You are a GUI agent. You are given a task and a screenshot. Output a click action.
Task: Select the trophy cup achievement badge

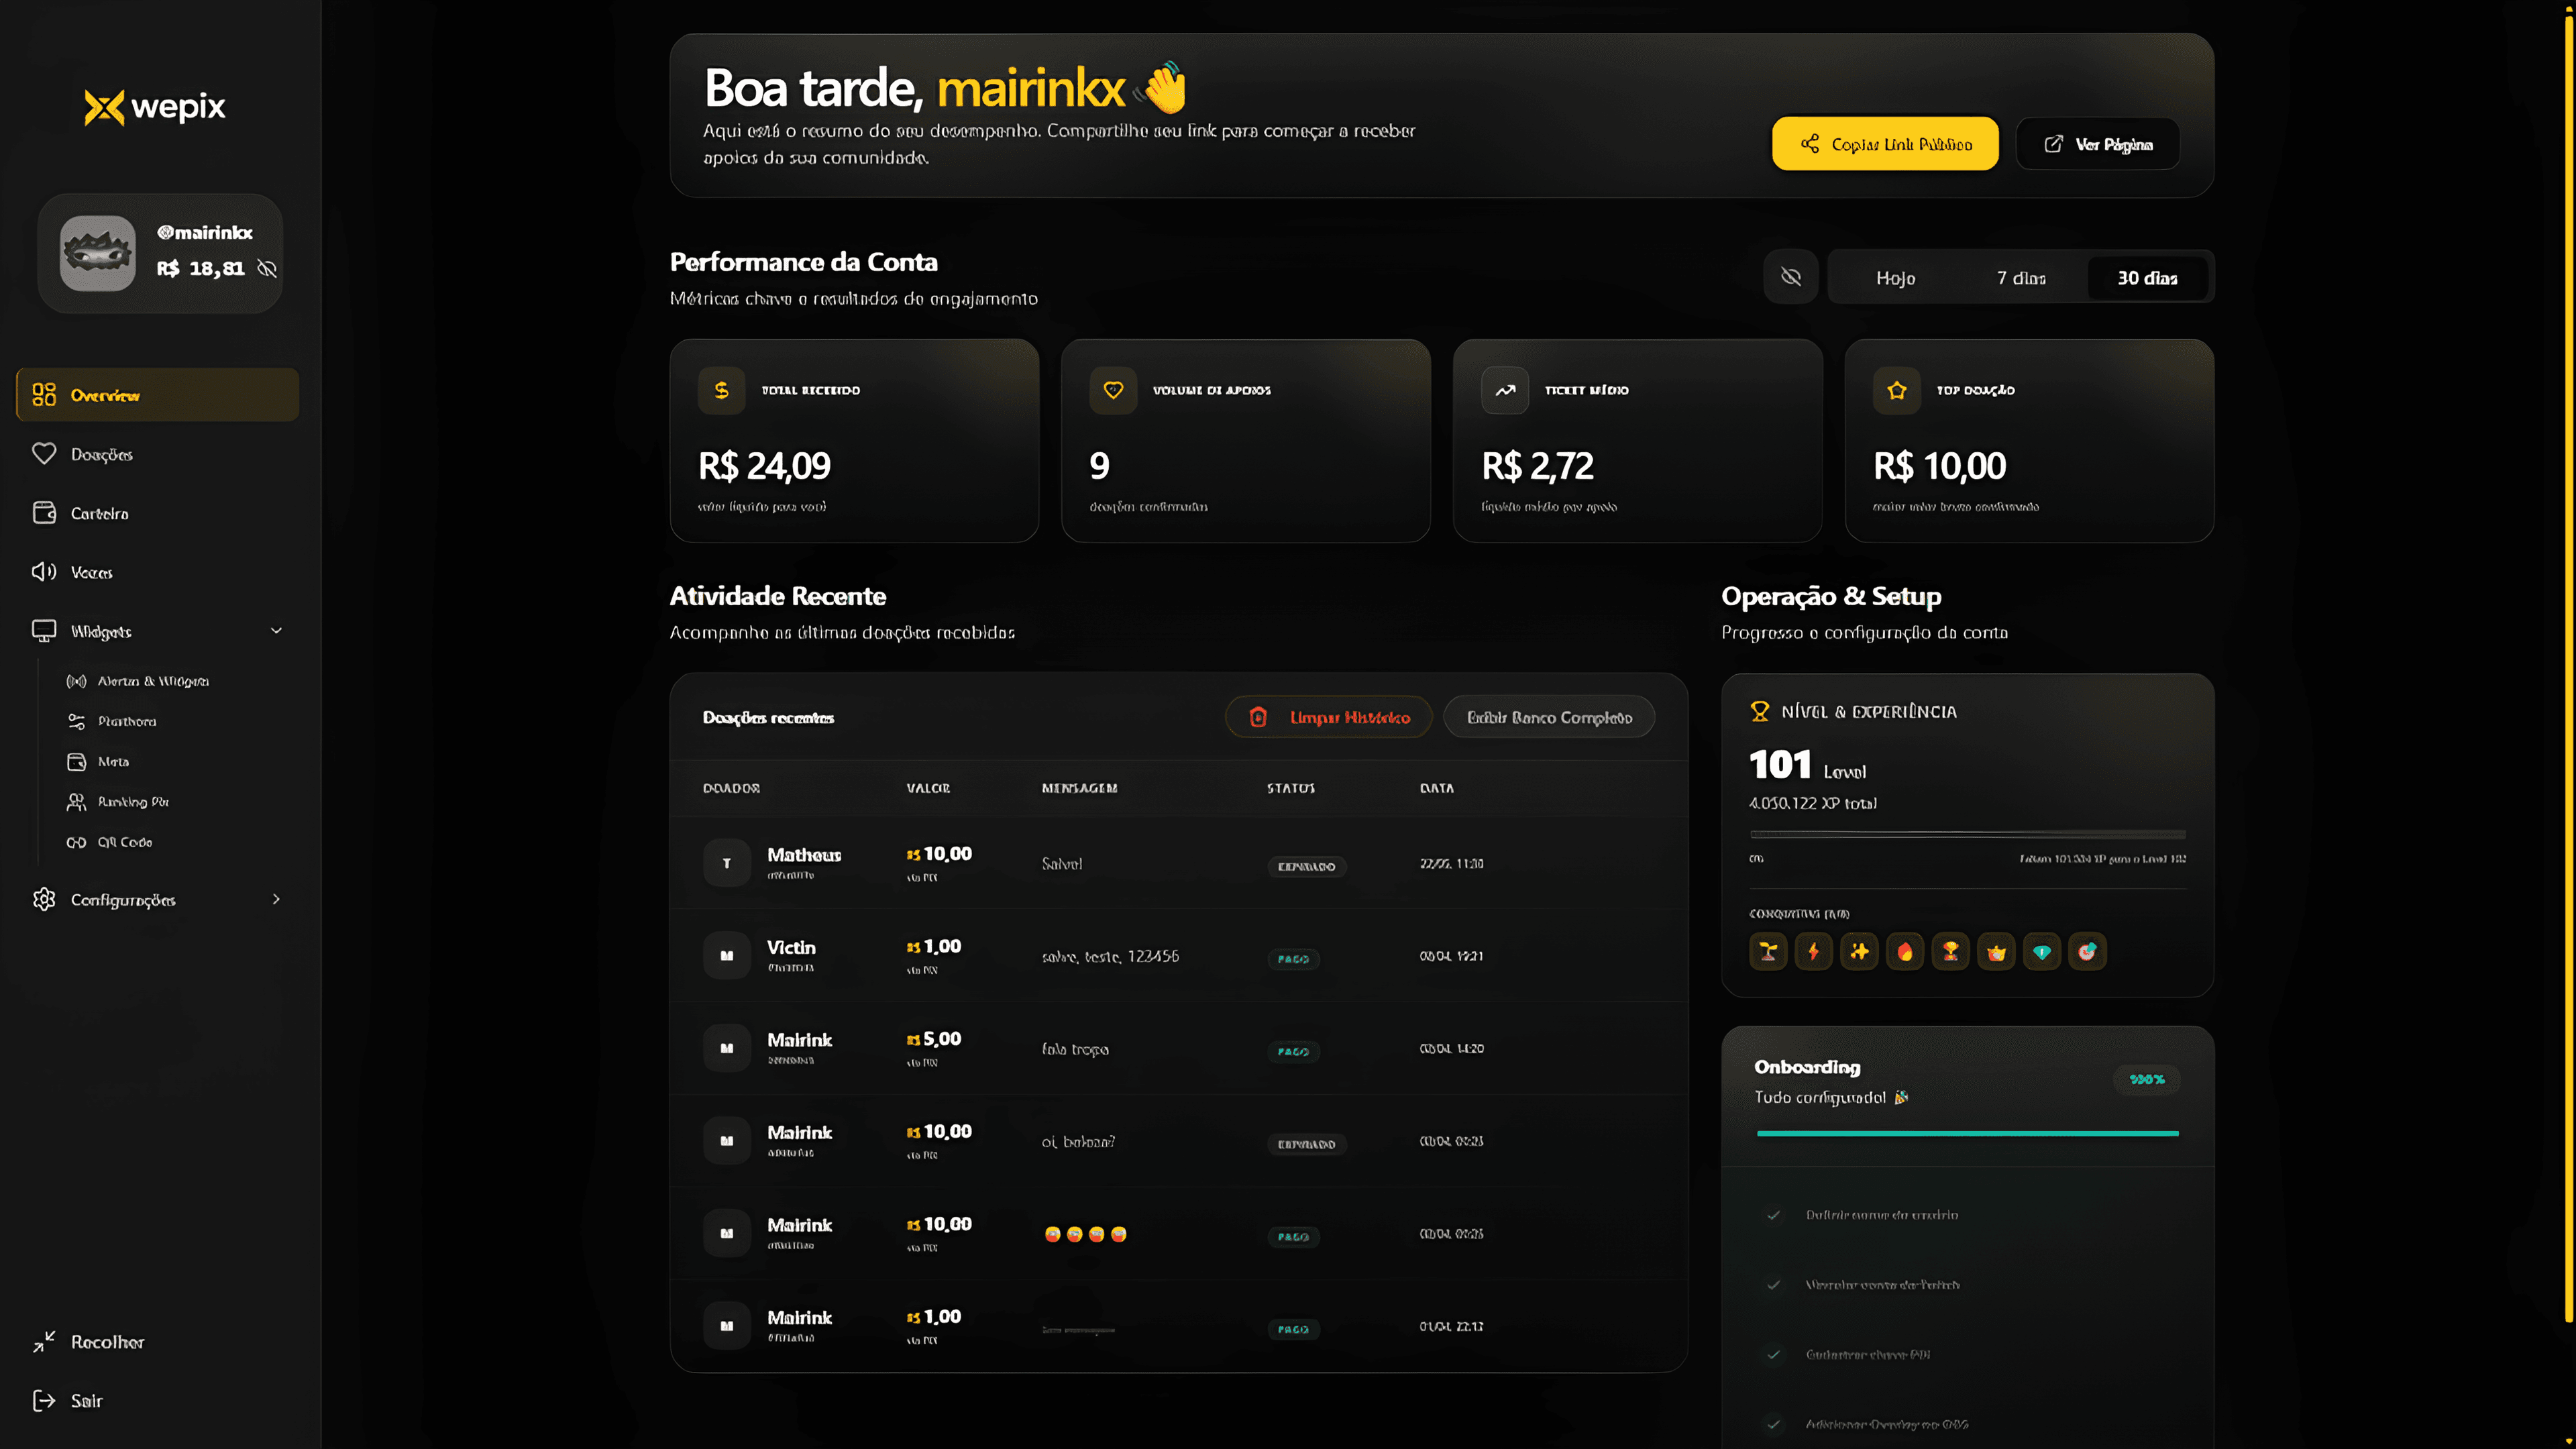pyautogui.click(x=1951, y=952)
